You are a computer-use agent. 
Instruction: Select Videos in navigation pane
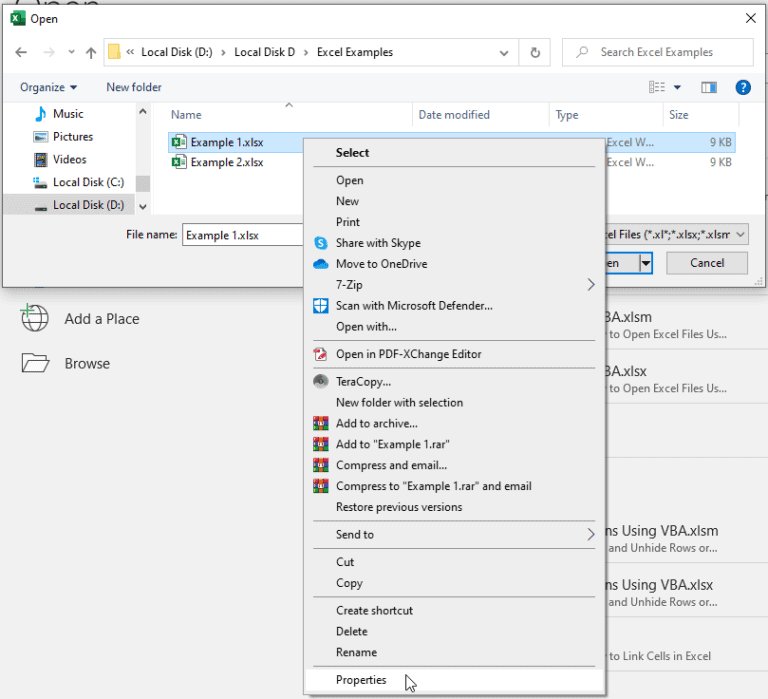pos(70,159)
